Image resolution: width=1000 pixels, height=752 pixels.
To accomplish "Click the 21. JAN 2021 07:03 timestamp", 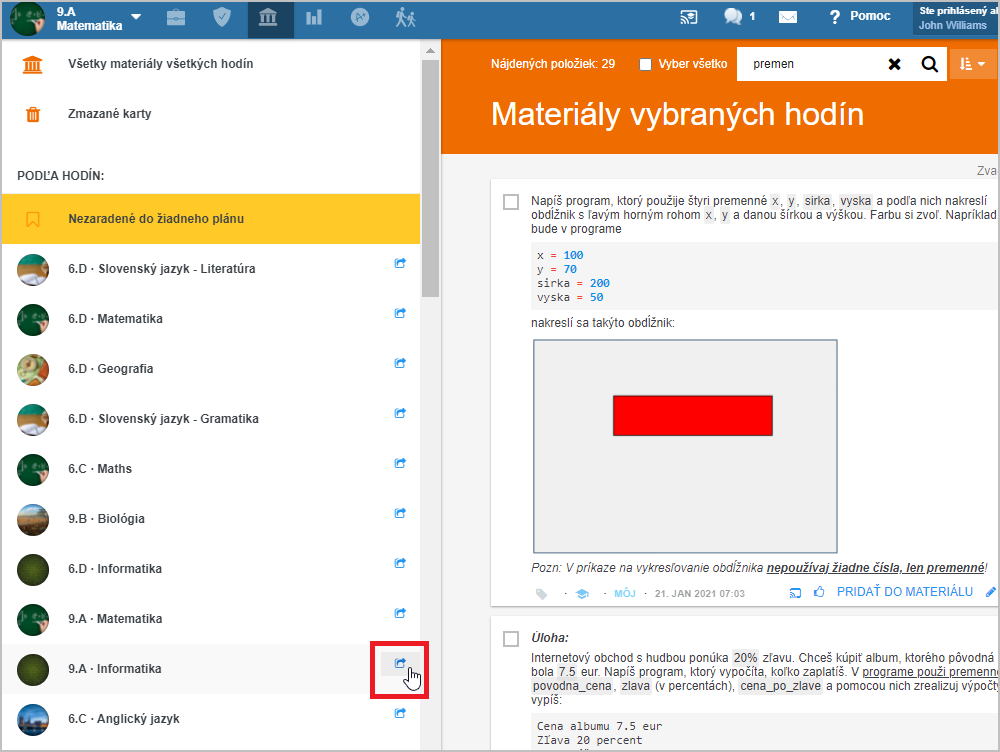I will tap(700, 594).
